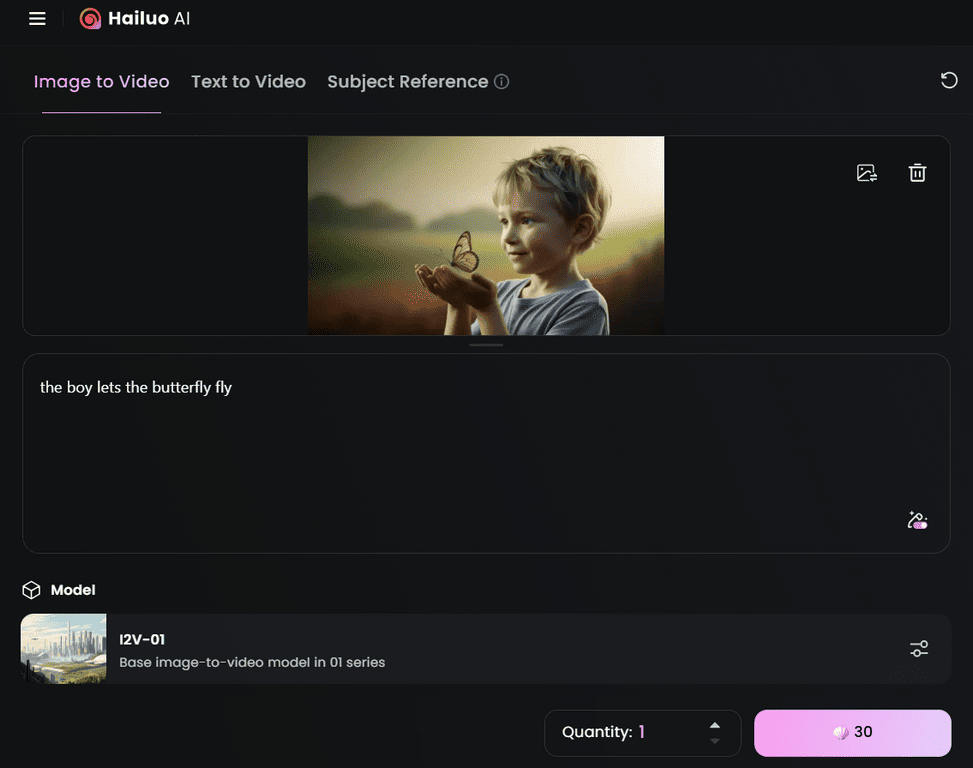This screenshot has width=973, height=768.
Task: Increase quantity with up arrow
Action: click(715, 725)
